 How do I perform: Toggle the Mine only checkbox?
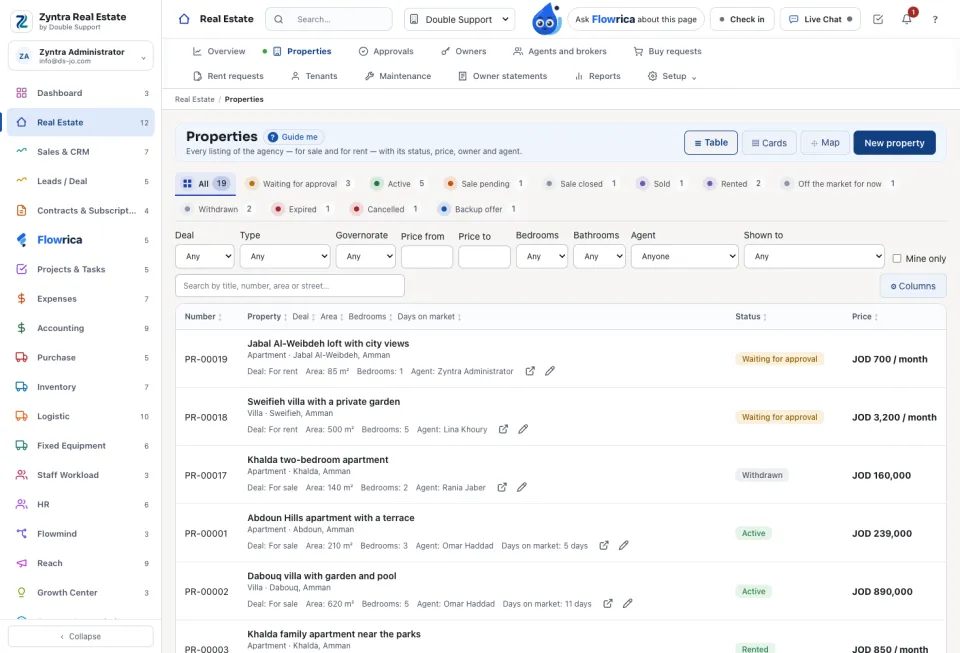tap(897, 258)
